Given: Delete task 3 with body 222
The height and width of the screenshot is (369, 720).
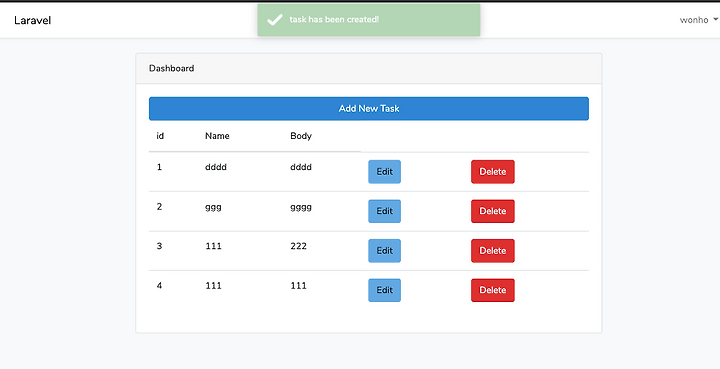Looking at the screenshot, I should click(493, 251).
